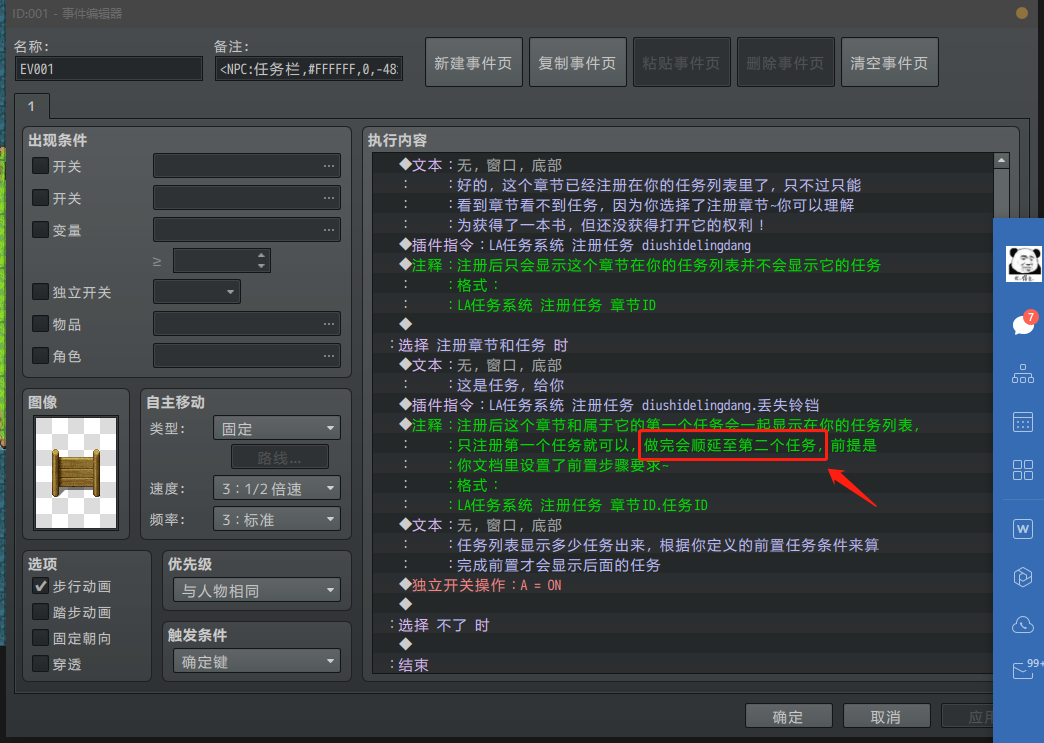Screen dimensions: 1044x743
Task: Click the 清空事件页 button
Action: coord(890,63)
